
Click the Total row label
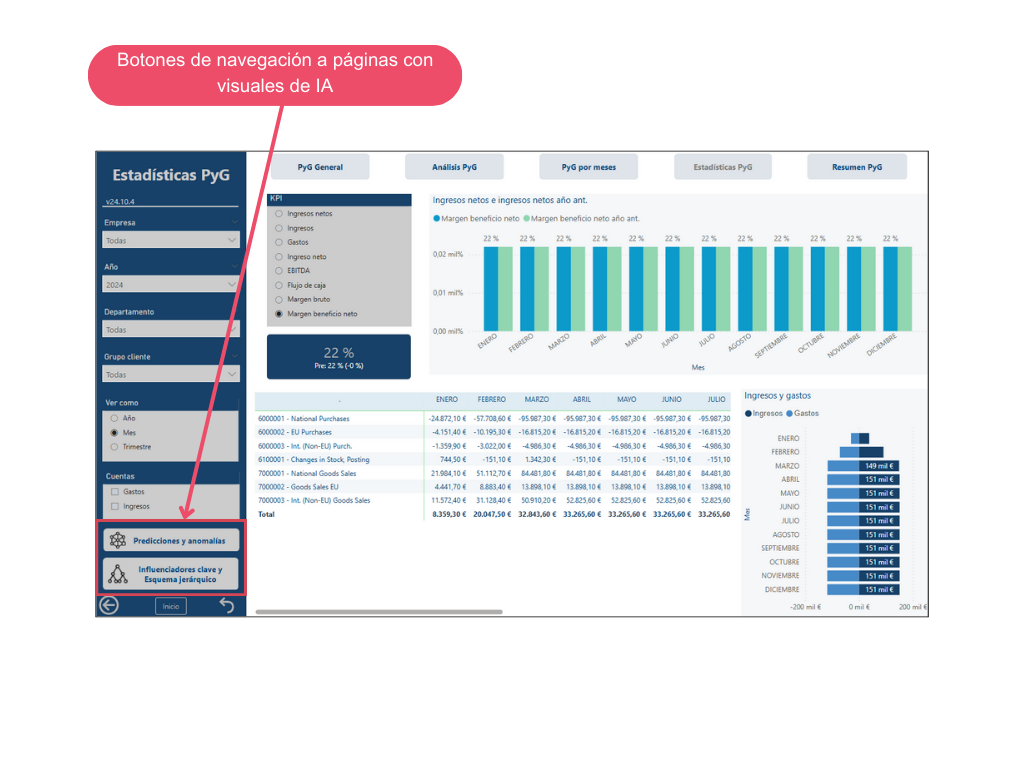(266, 515)
